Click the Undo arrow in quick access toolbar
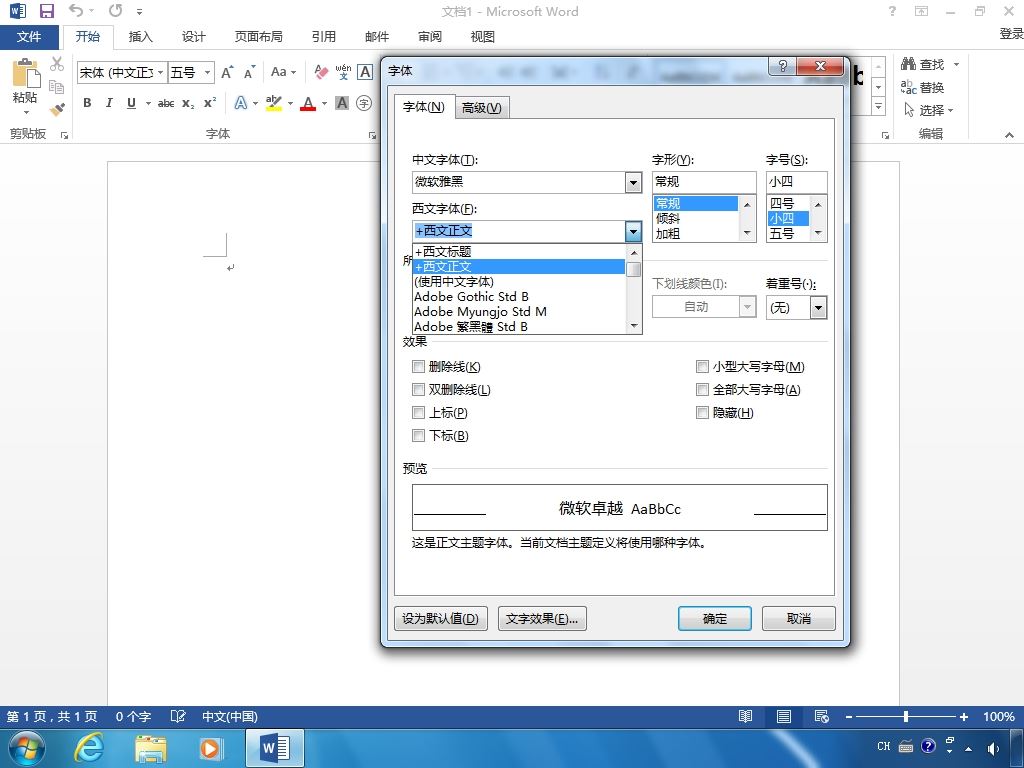Image resolution: width=1024 pixels, height=768 pixels. pos(76,11)
